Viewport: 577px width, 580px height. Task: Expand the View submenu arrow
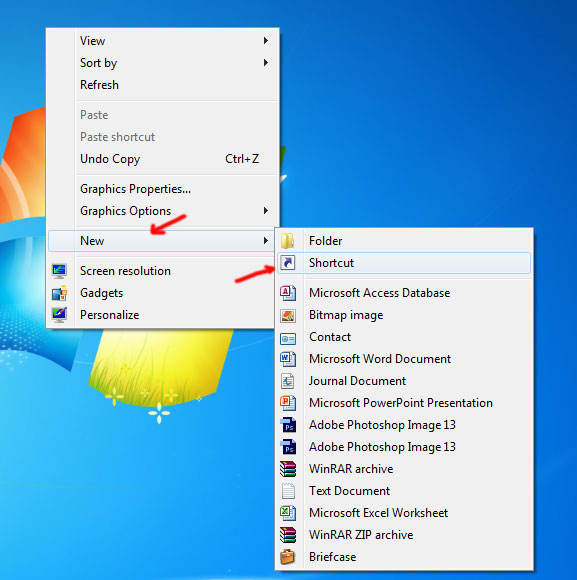(x=266, y=41)
